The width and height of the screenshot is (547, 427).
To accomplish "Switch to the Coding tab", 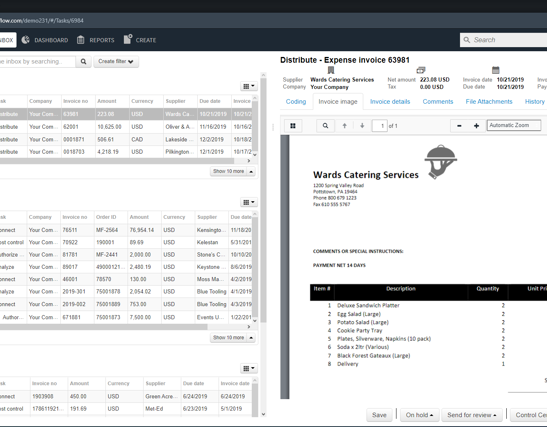I will 296,102.
